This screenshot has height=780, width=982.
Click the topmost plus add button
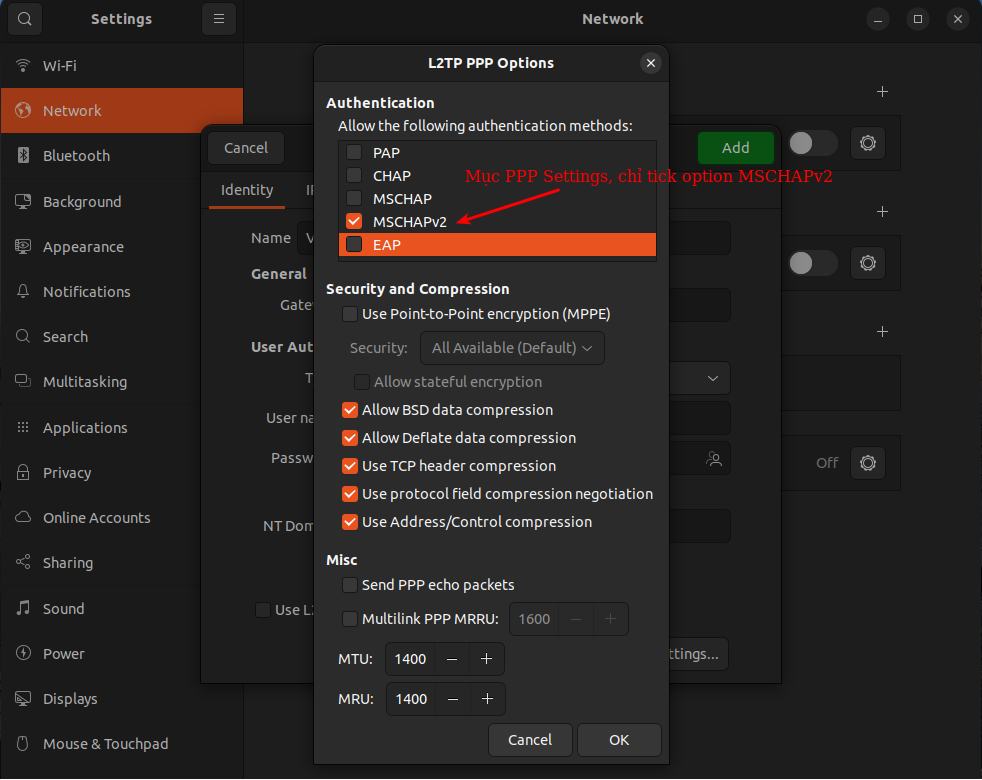(882, 91)
